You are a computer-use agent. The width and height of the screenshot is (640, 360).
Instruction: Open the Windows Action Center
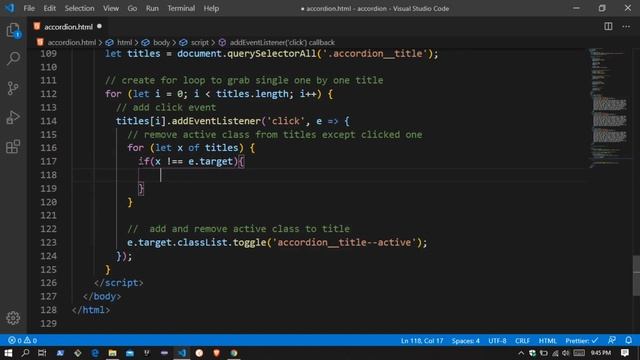(x=625, y=353)
